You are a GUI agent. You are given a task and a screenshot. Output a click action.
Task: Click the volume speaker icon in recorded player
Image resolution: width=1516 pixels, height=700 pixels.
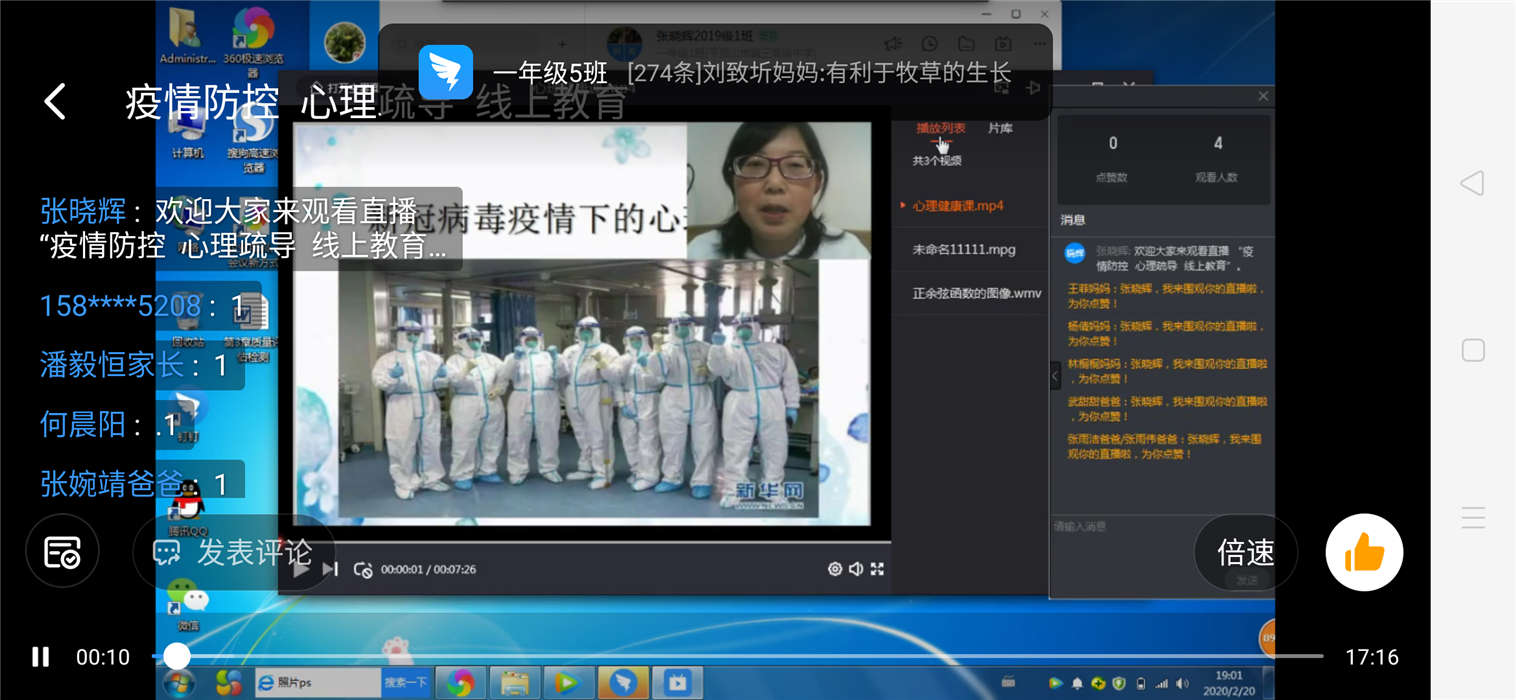tap(856, 569)
